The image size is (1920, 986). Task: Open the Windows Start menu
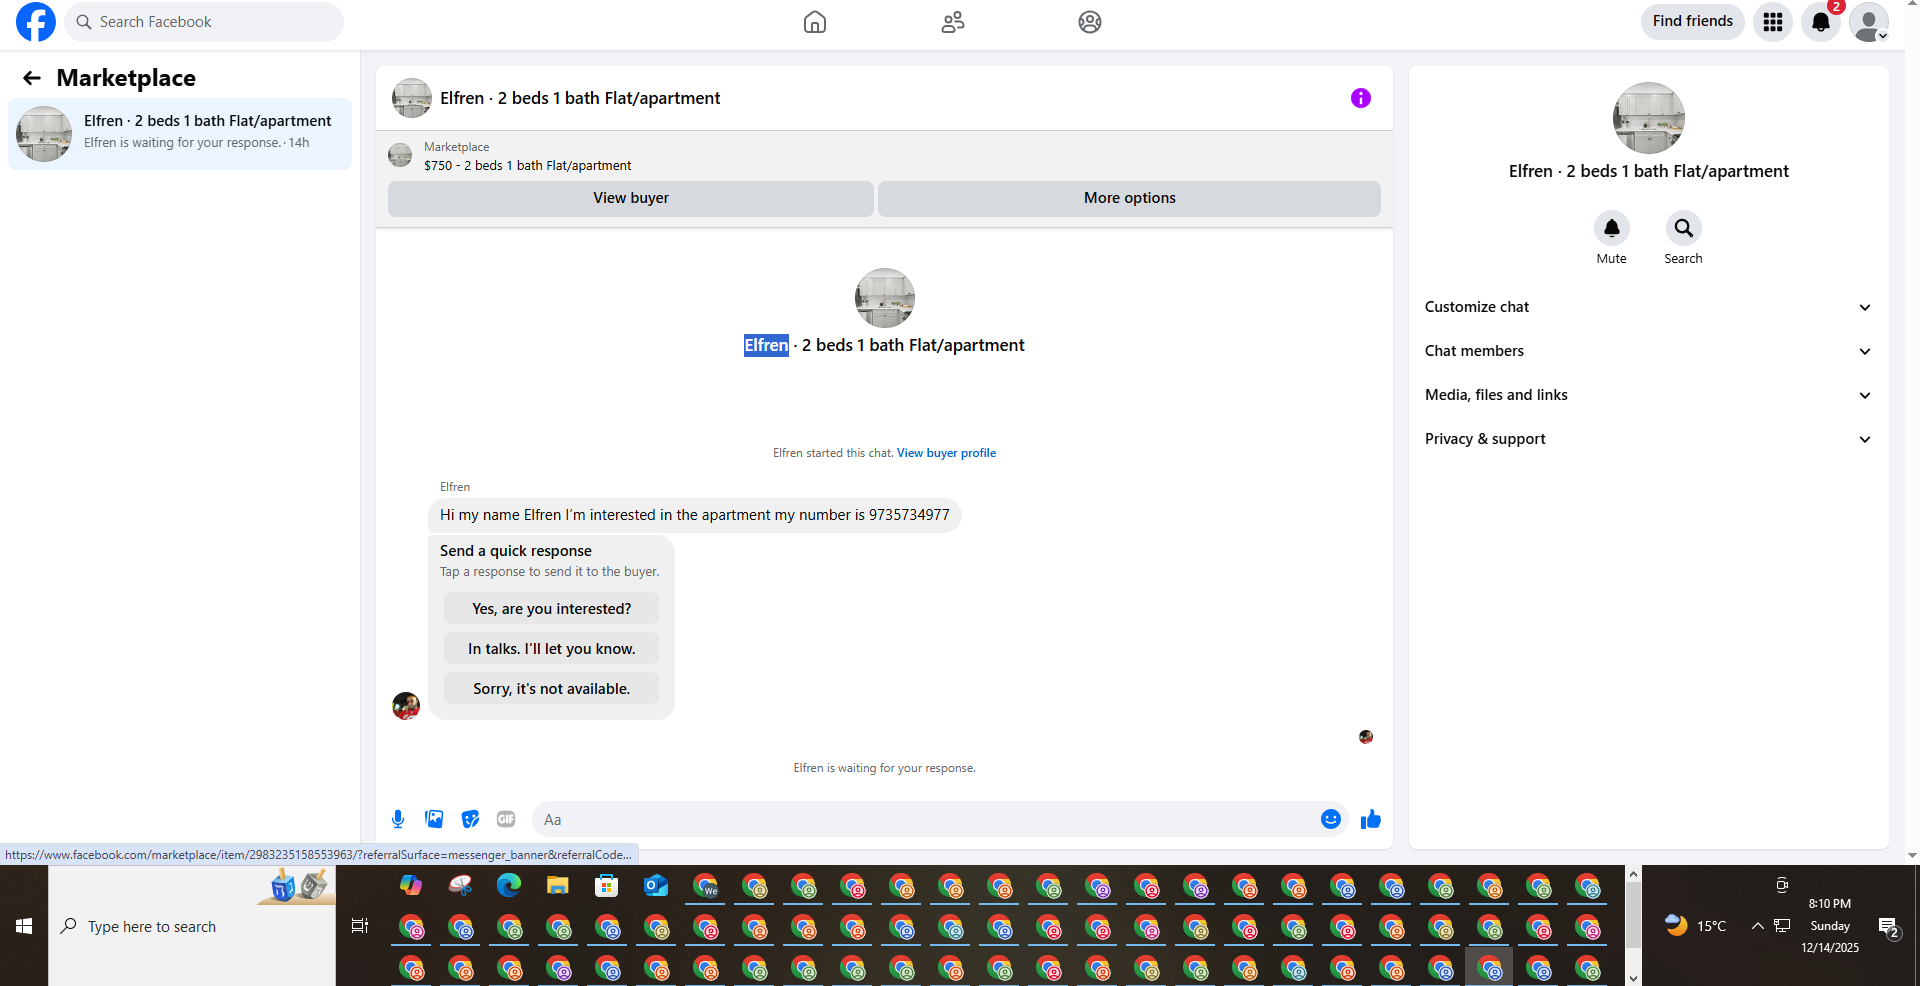[x=24, y=926]
